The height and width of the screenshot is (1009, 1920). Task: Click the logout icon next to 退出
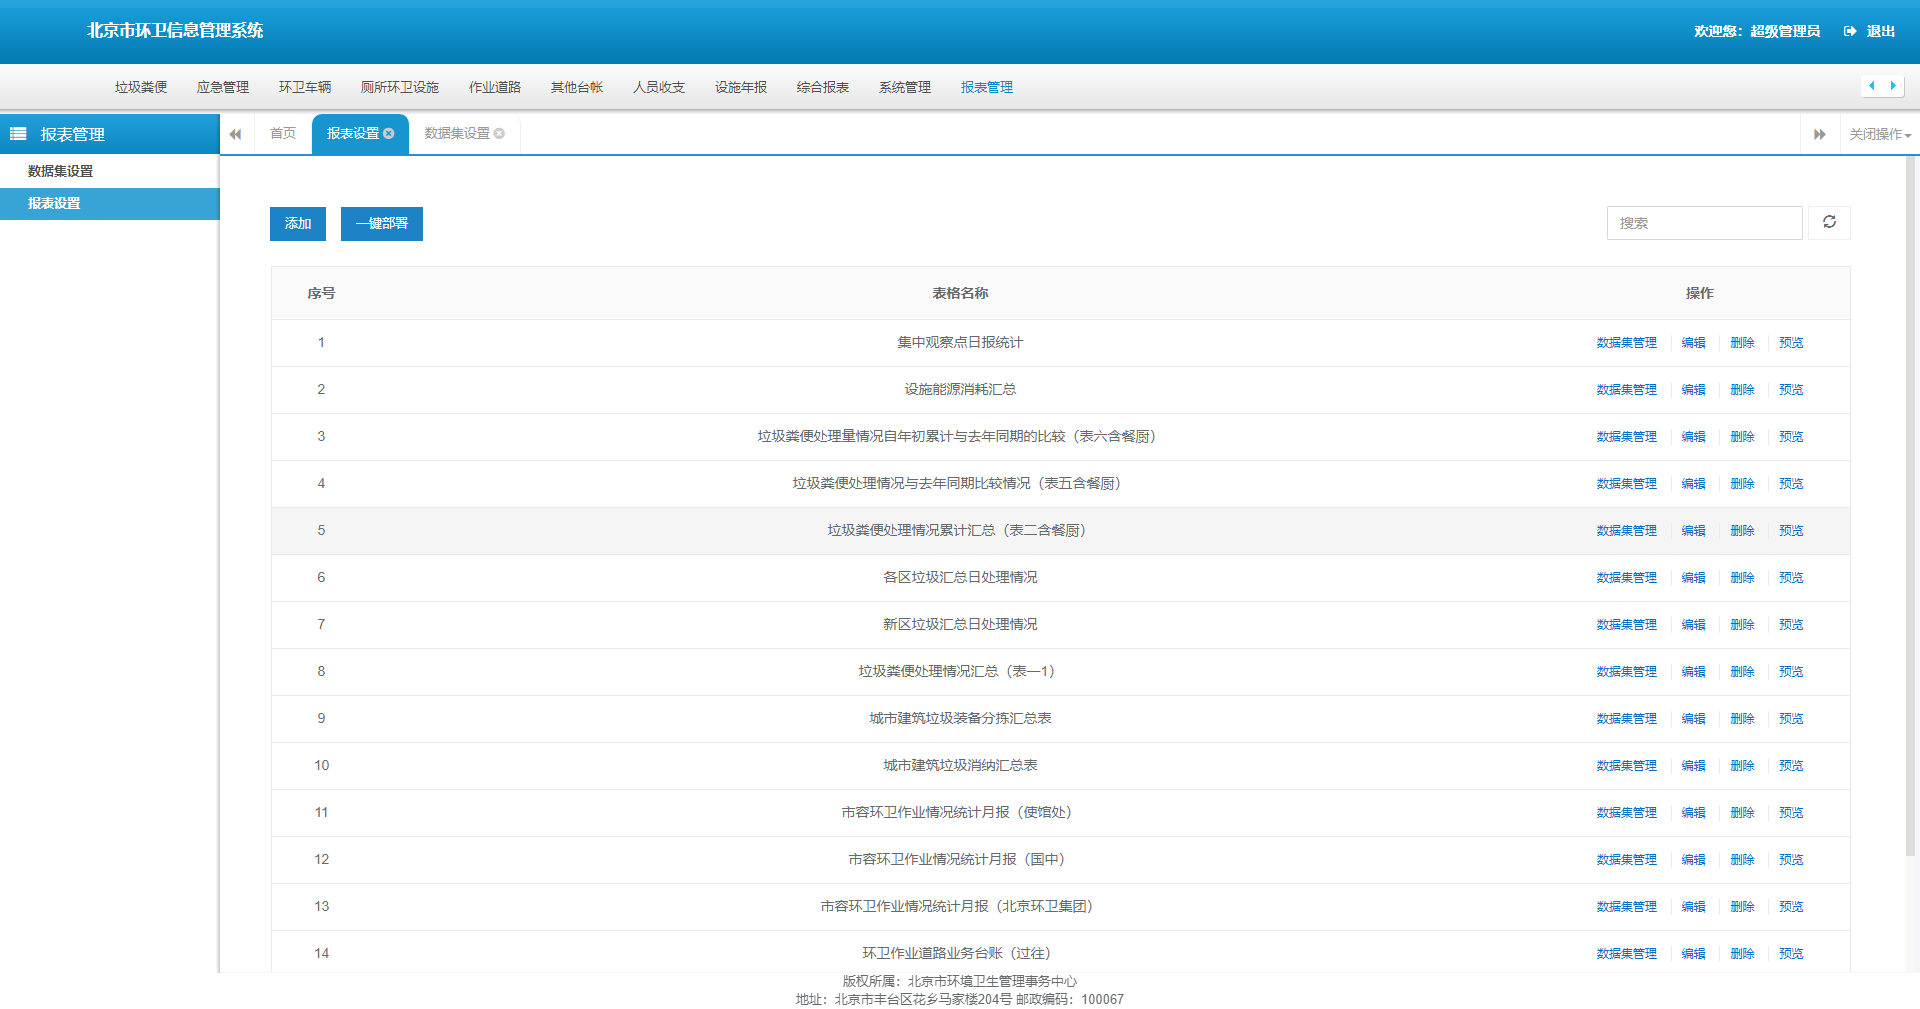click(1850, 31)
